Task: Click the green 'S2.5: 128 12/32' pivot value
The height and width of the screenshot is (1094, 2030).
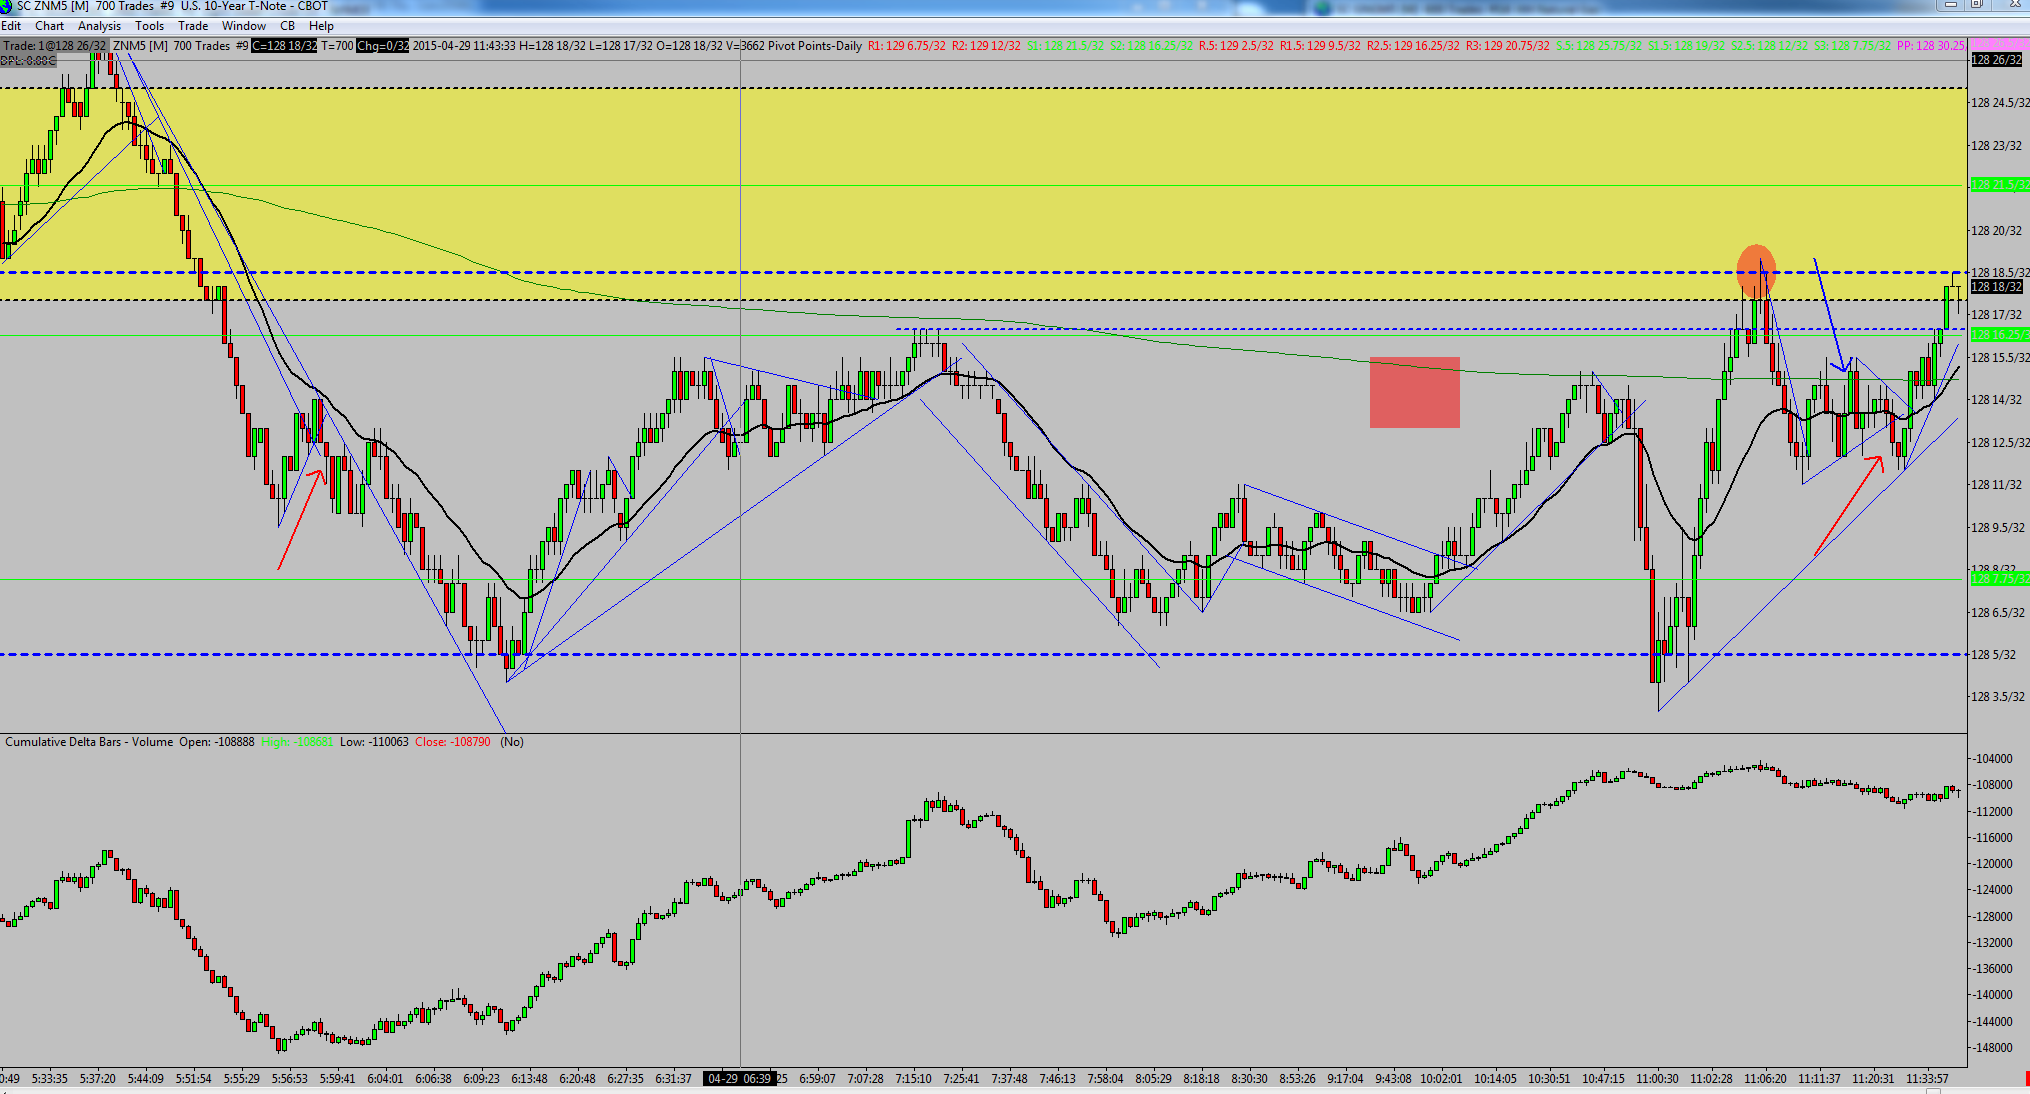Action: click(1769, 46)
